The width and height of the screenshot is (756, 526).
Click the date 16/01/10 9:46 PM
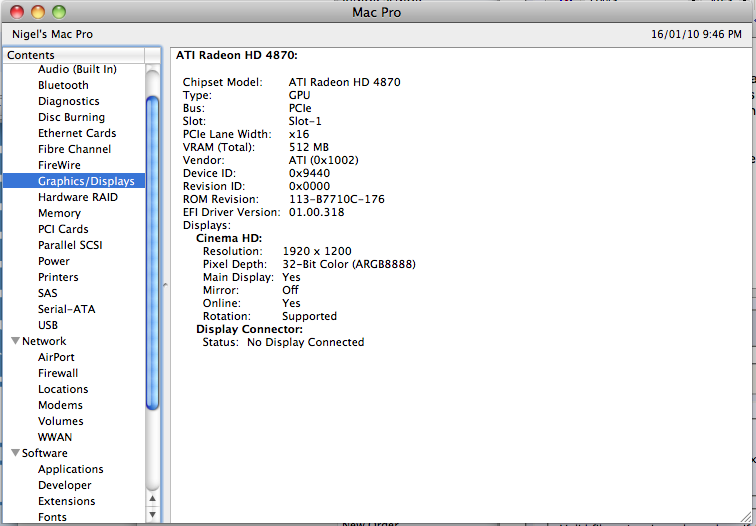(696, 34)
